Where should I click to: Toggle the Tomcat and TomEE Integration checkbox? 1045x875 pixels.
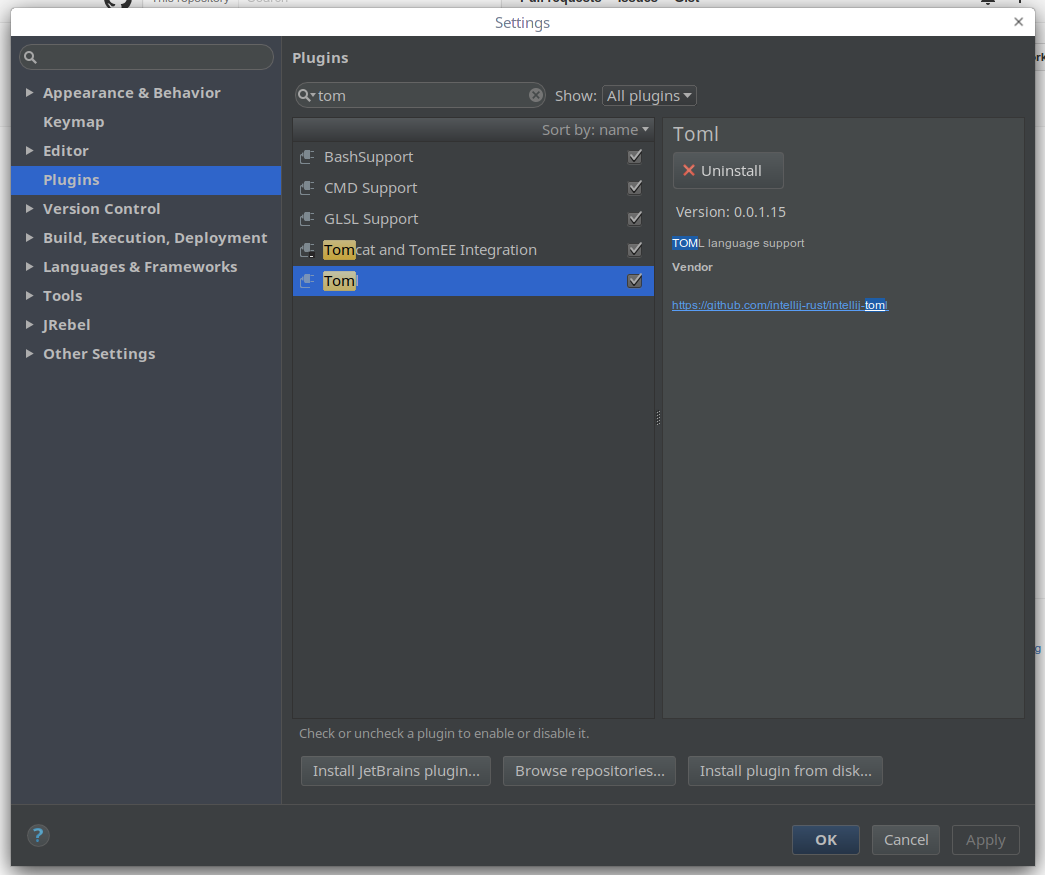(634, 249)
